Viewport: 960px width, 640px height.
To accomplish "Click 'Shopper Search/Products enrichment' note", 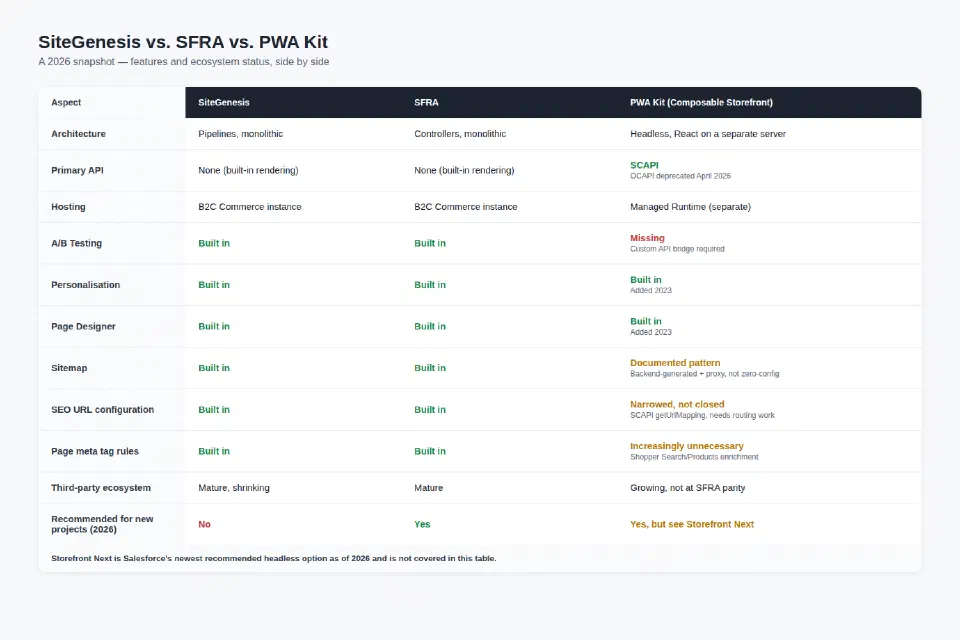I will pyautogui.click(x=694, y=457).
